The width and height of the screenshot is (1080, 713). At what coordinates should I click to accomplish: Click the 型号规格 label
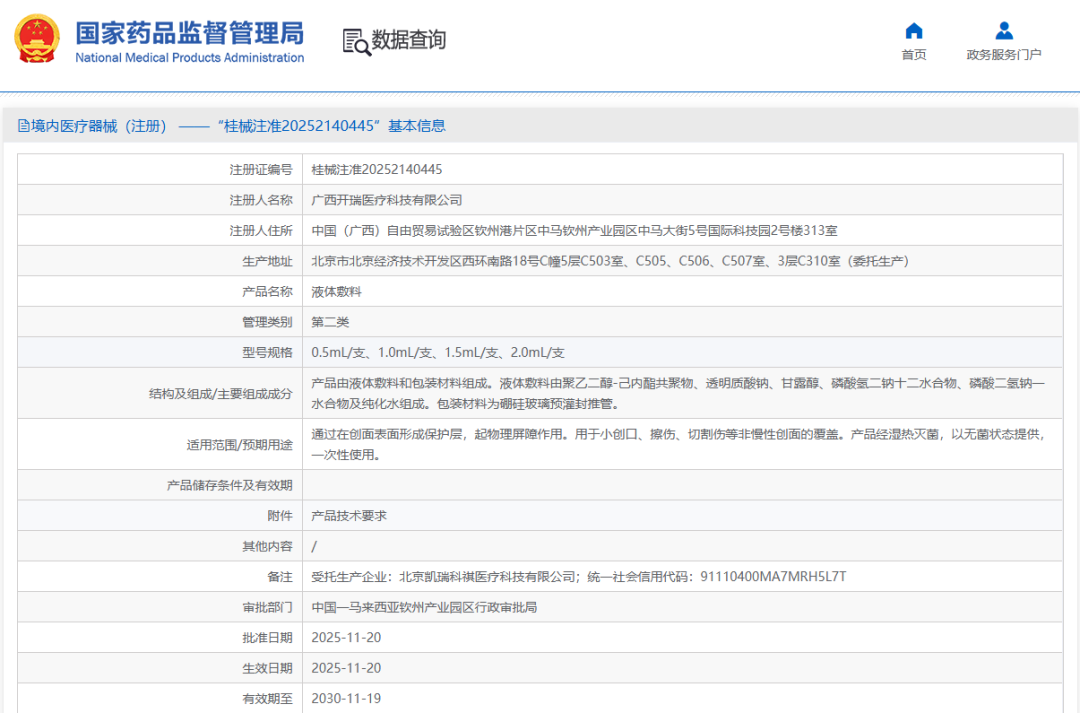[x=267, y=352]
